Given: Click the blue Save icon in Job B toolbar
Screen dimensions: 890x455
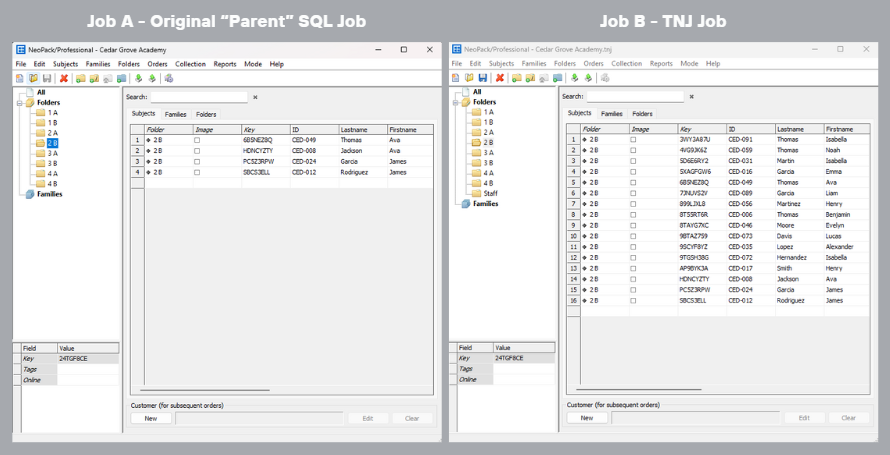Looking at the screenshot, I should [x=482, y=78].
